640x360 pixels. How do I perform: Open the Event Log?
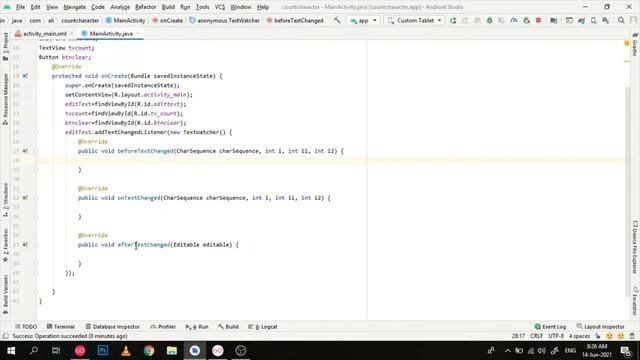click(550, 327)
